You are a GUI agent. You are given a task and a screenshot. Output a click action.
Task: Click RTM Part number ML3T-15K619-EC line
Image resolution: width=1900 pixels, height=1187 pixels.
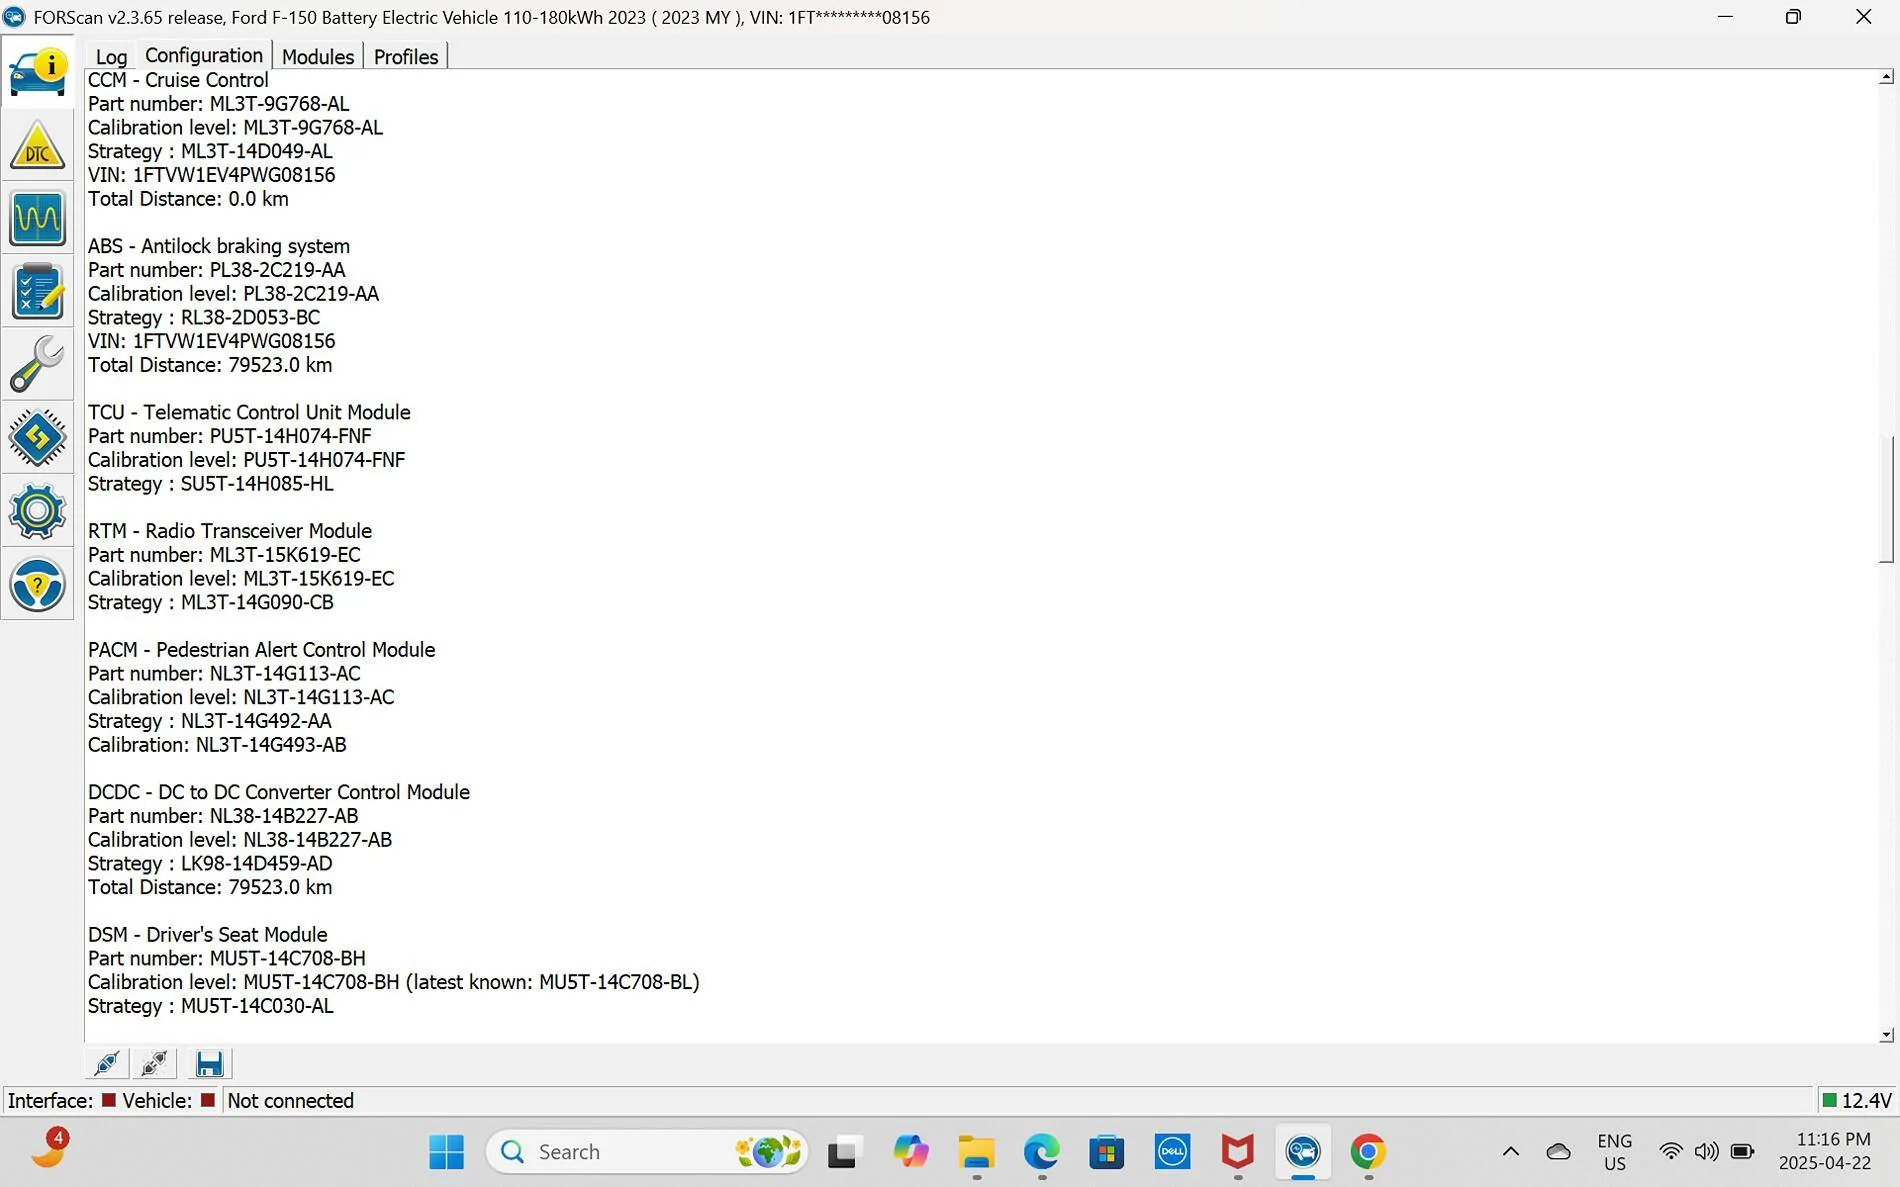point(224,555)
